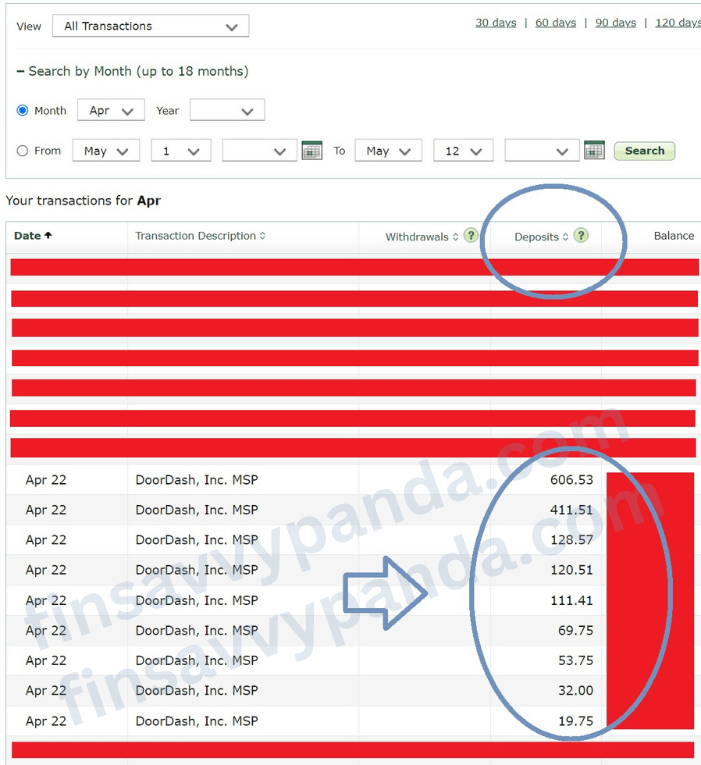
Task: Click the green Search button
Action: point(644,151)
